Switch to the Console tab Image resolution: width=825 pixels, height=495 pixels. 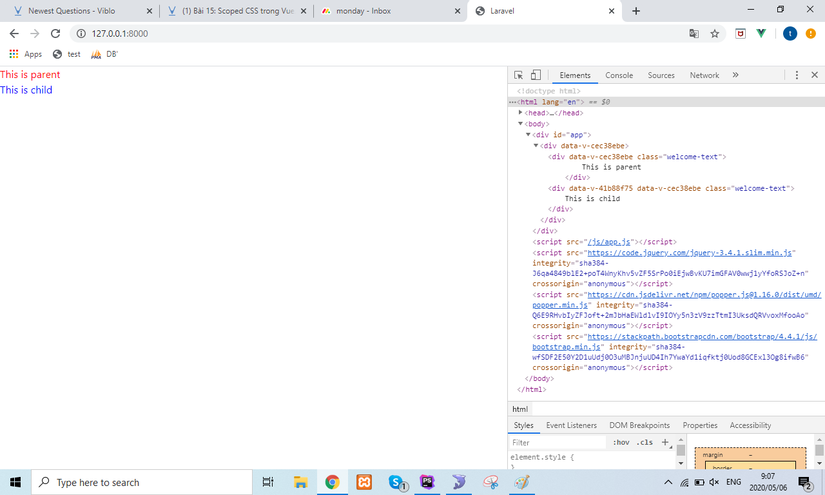619,75
